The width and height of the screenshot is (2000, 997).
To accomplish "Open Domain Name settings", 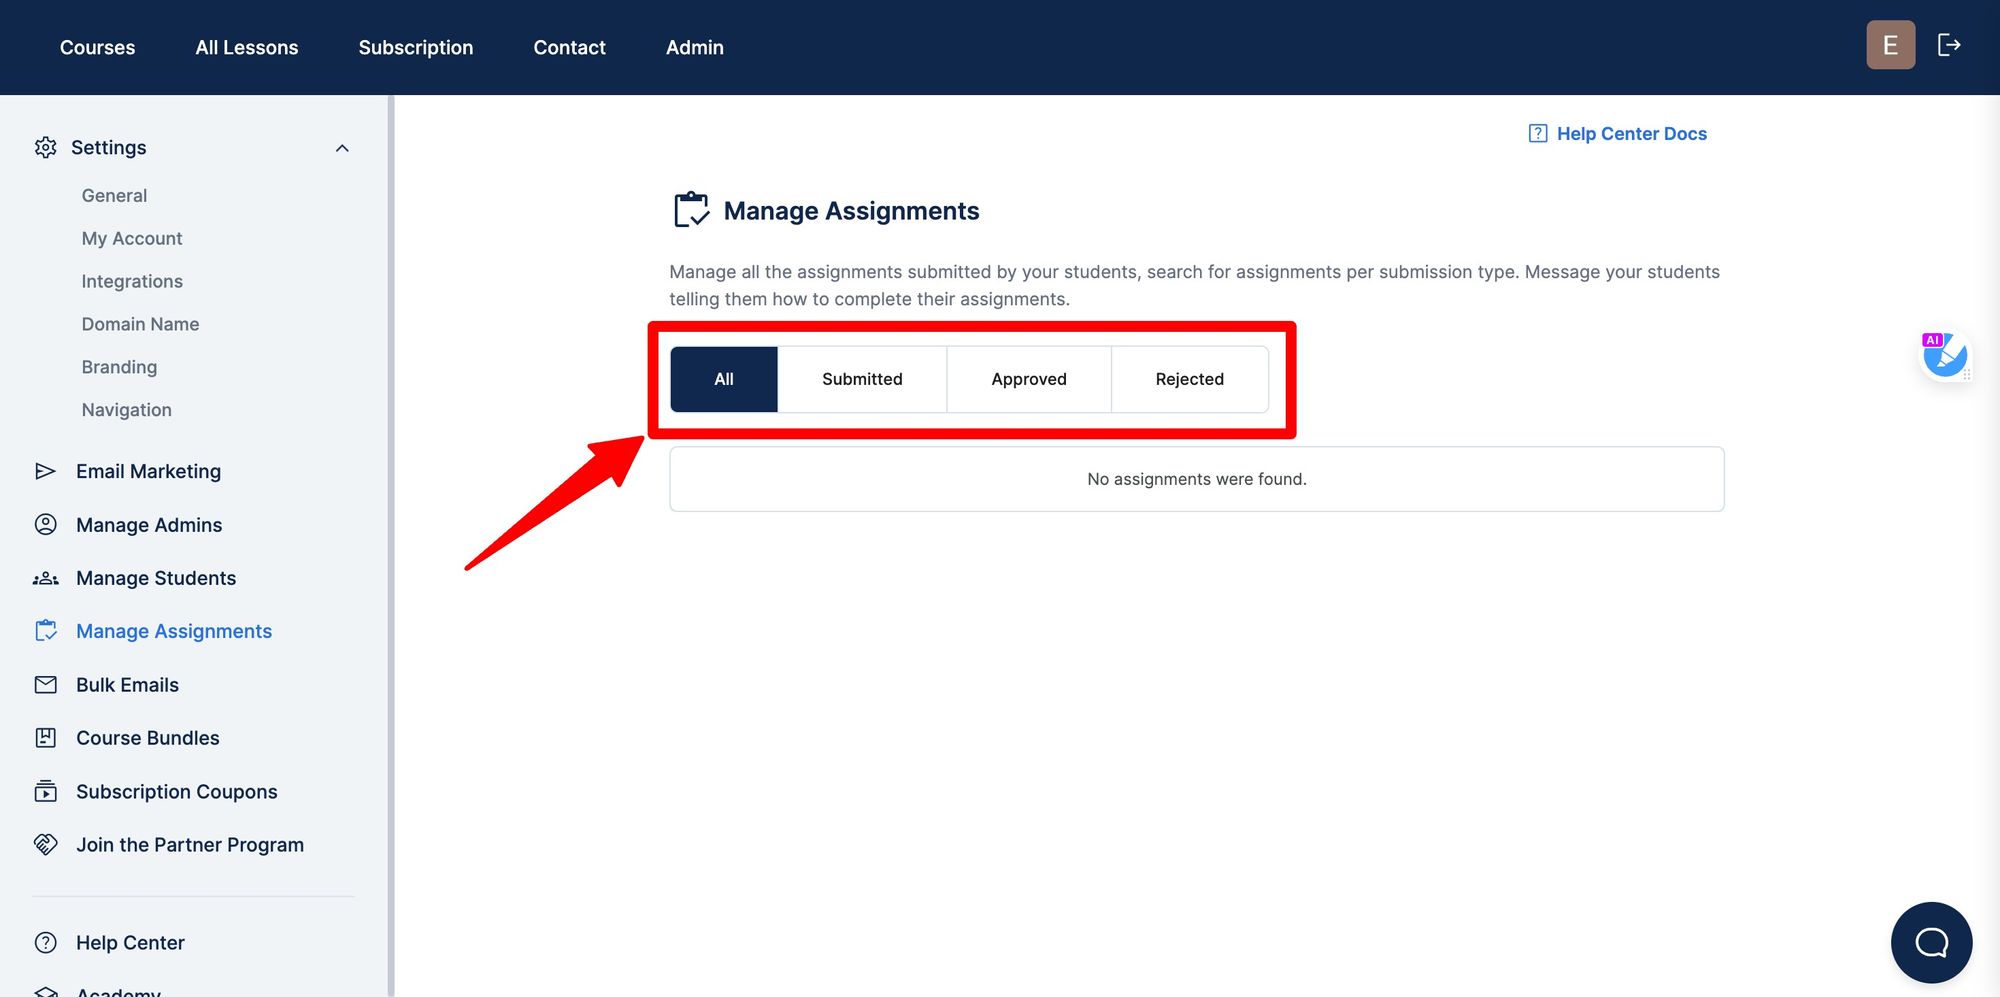I will coord(140,325).
